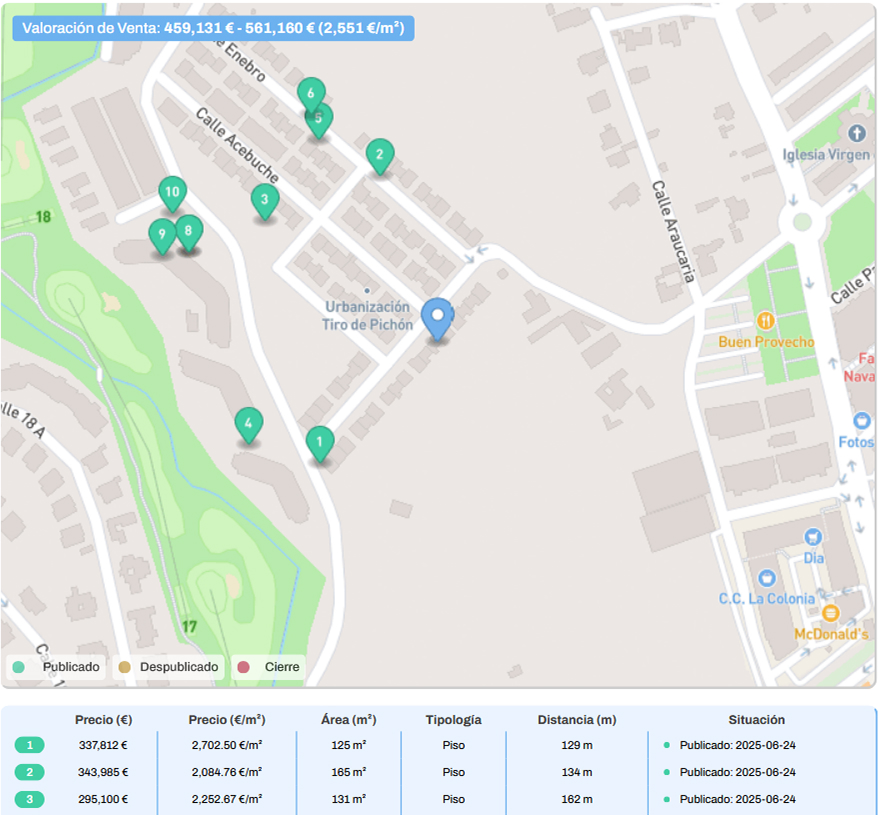This screenshot has width=878, height=815.
Task: Click the Precio (€/m²) column header
Action: [227, 719]
